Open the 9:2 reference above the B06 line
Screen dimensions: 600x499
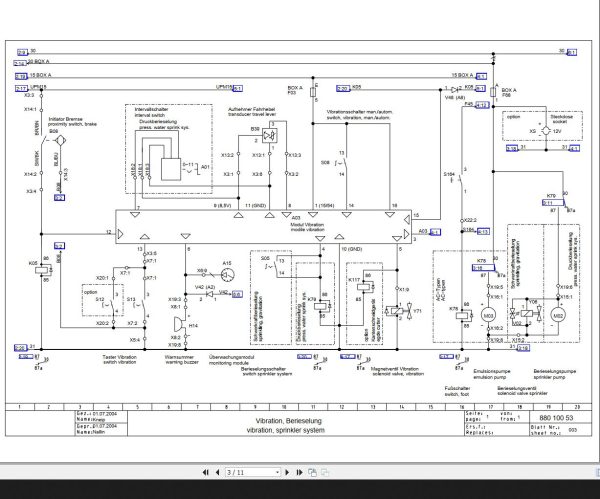59,246
